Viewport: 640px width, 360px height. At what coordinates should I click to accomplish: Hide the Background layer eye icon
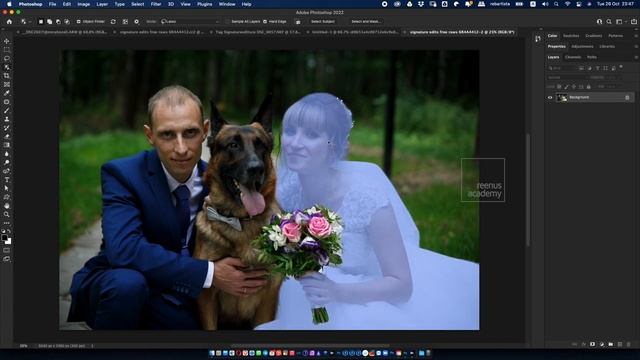pyautogui.click(x=550, y=98)
